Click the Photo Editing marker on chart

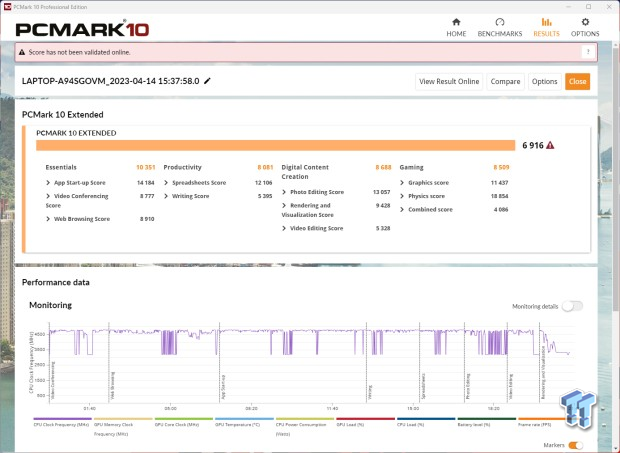[x=468, y=386]
